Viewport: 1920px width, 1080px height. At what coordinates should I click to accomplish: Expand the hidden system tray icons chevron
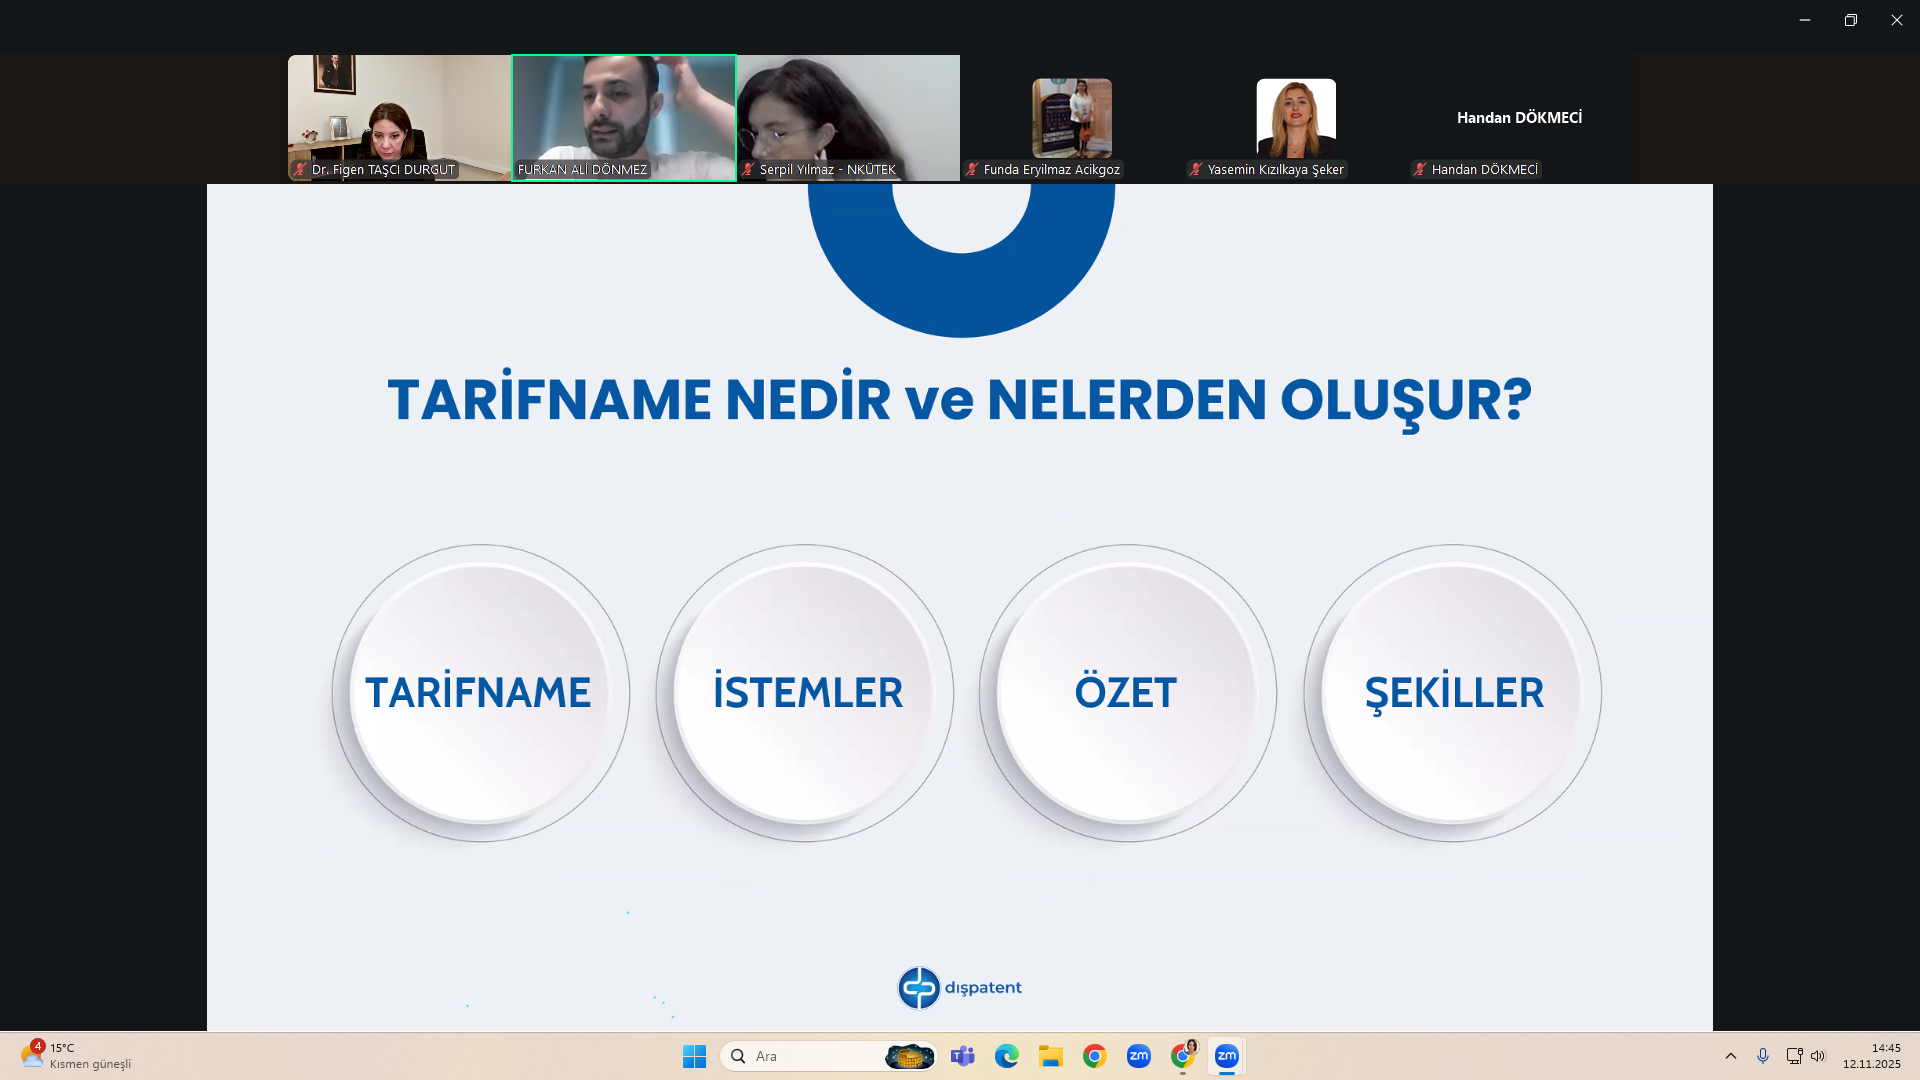click(x=1730, y=1056)
